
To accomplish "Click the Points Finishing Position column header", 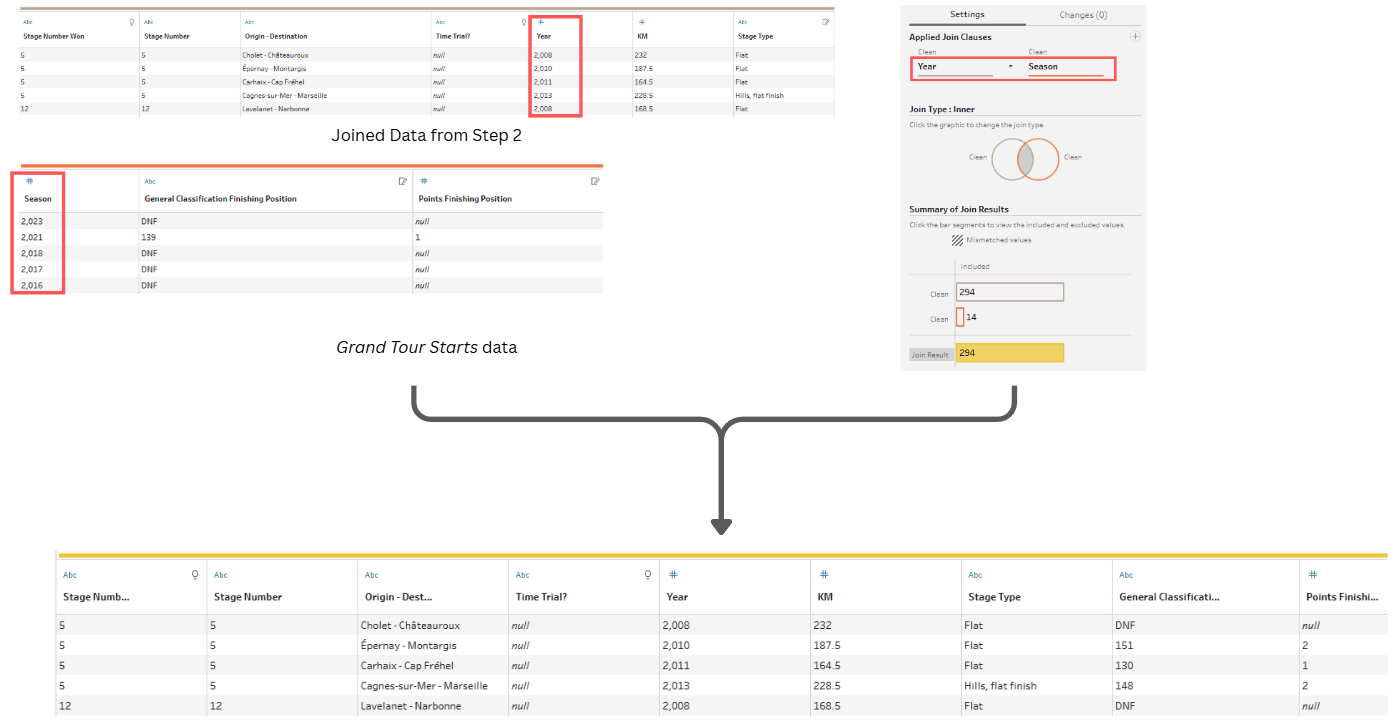I will click(x=463, y=199).
